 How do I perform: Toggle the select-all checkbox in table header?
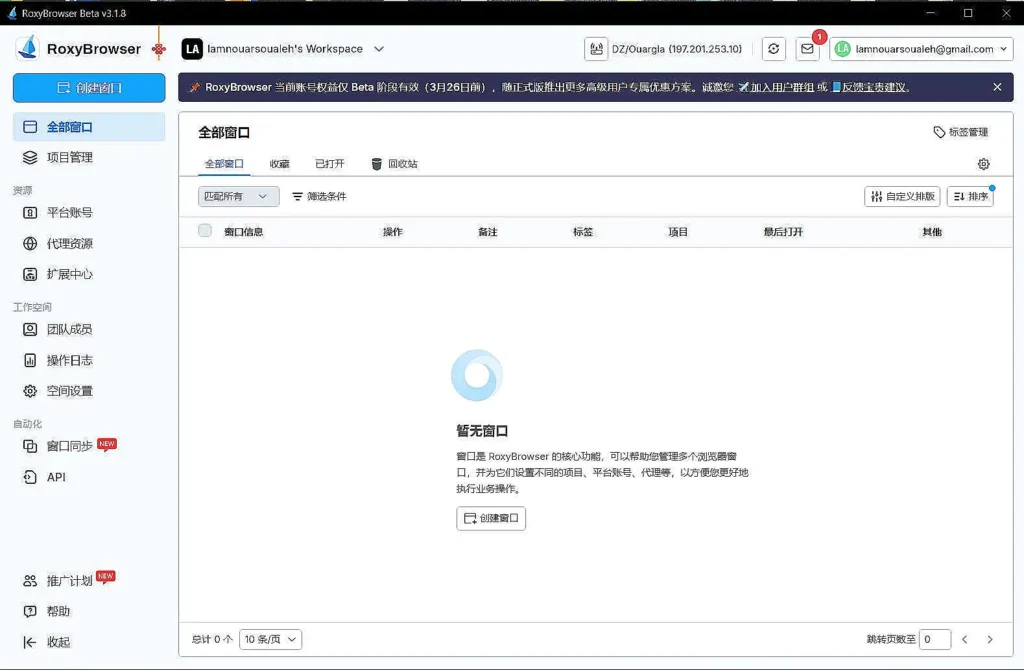click(x=205, y=231)
